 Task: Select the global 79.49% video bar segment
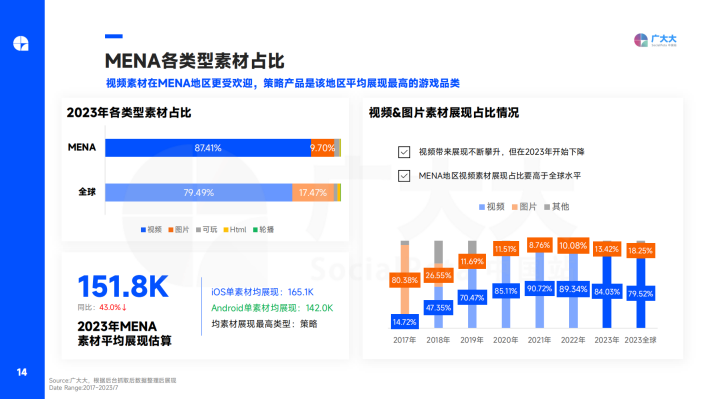199,192
